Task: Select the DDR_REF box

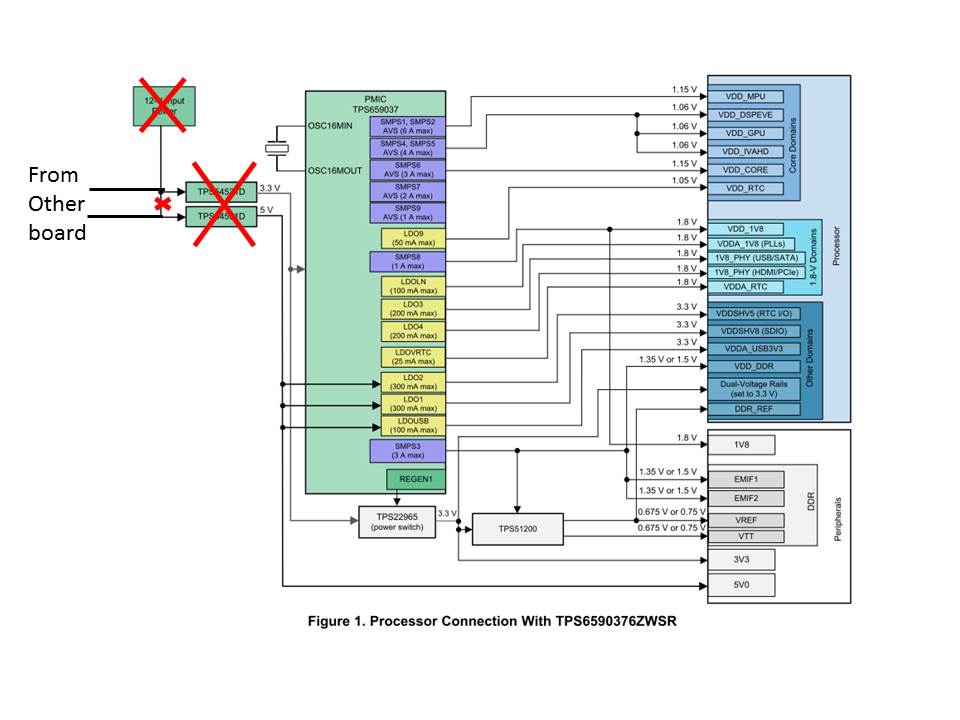Action: coord(754,409)
